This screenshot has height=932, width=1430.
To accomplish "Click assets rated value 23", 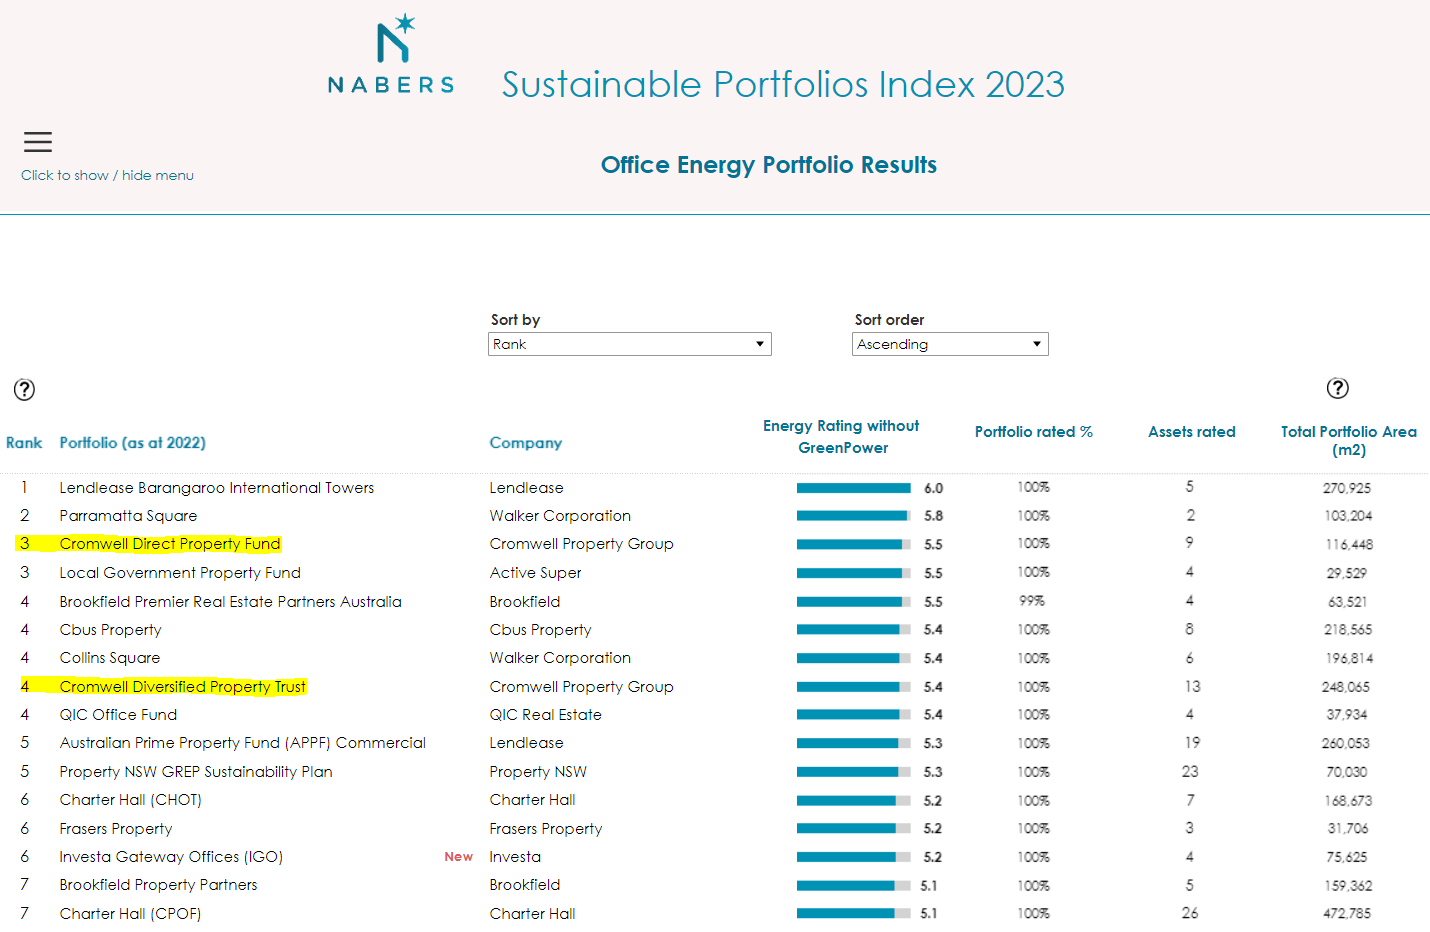I will pyautogui.click(x=1190, y=772).
